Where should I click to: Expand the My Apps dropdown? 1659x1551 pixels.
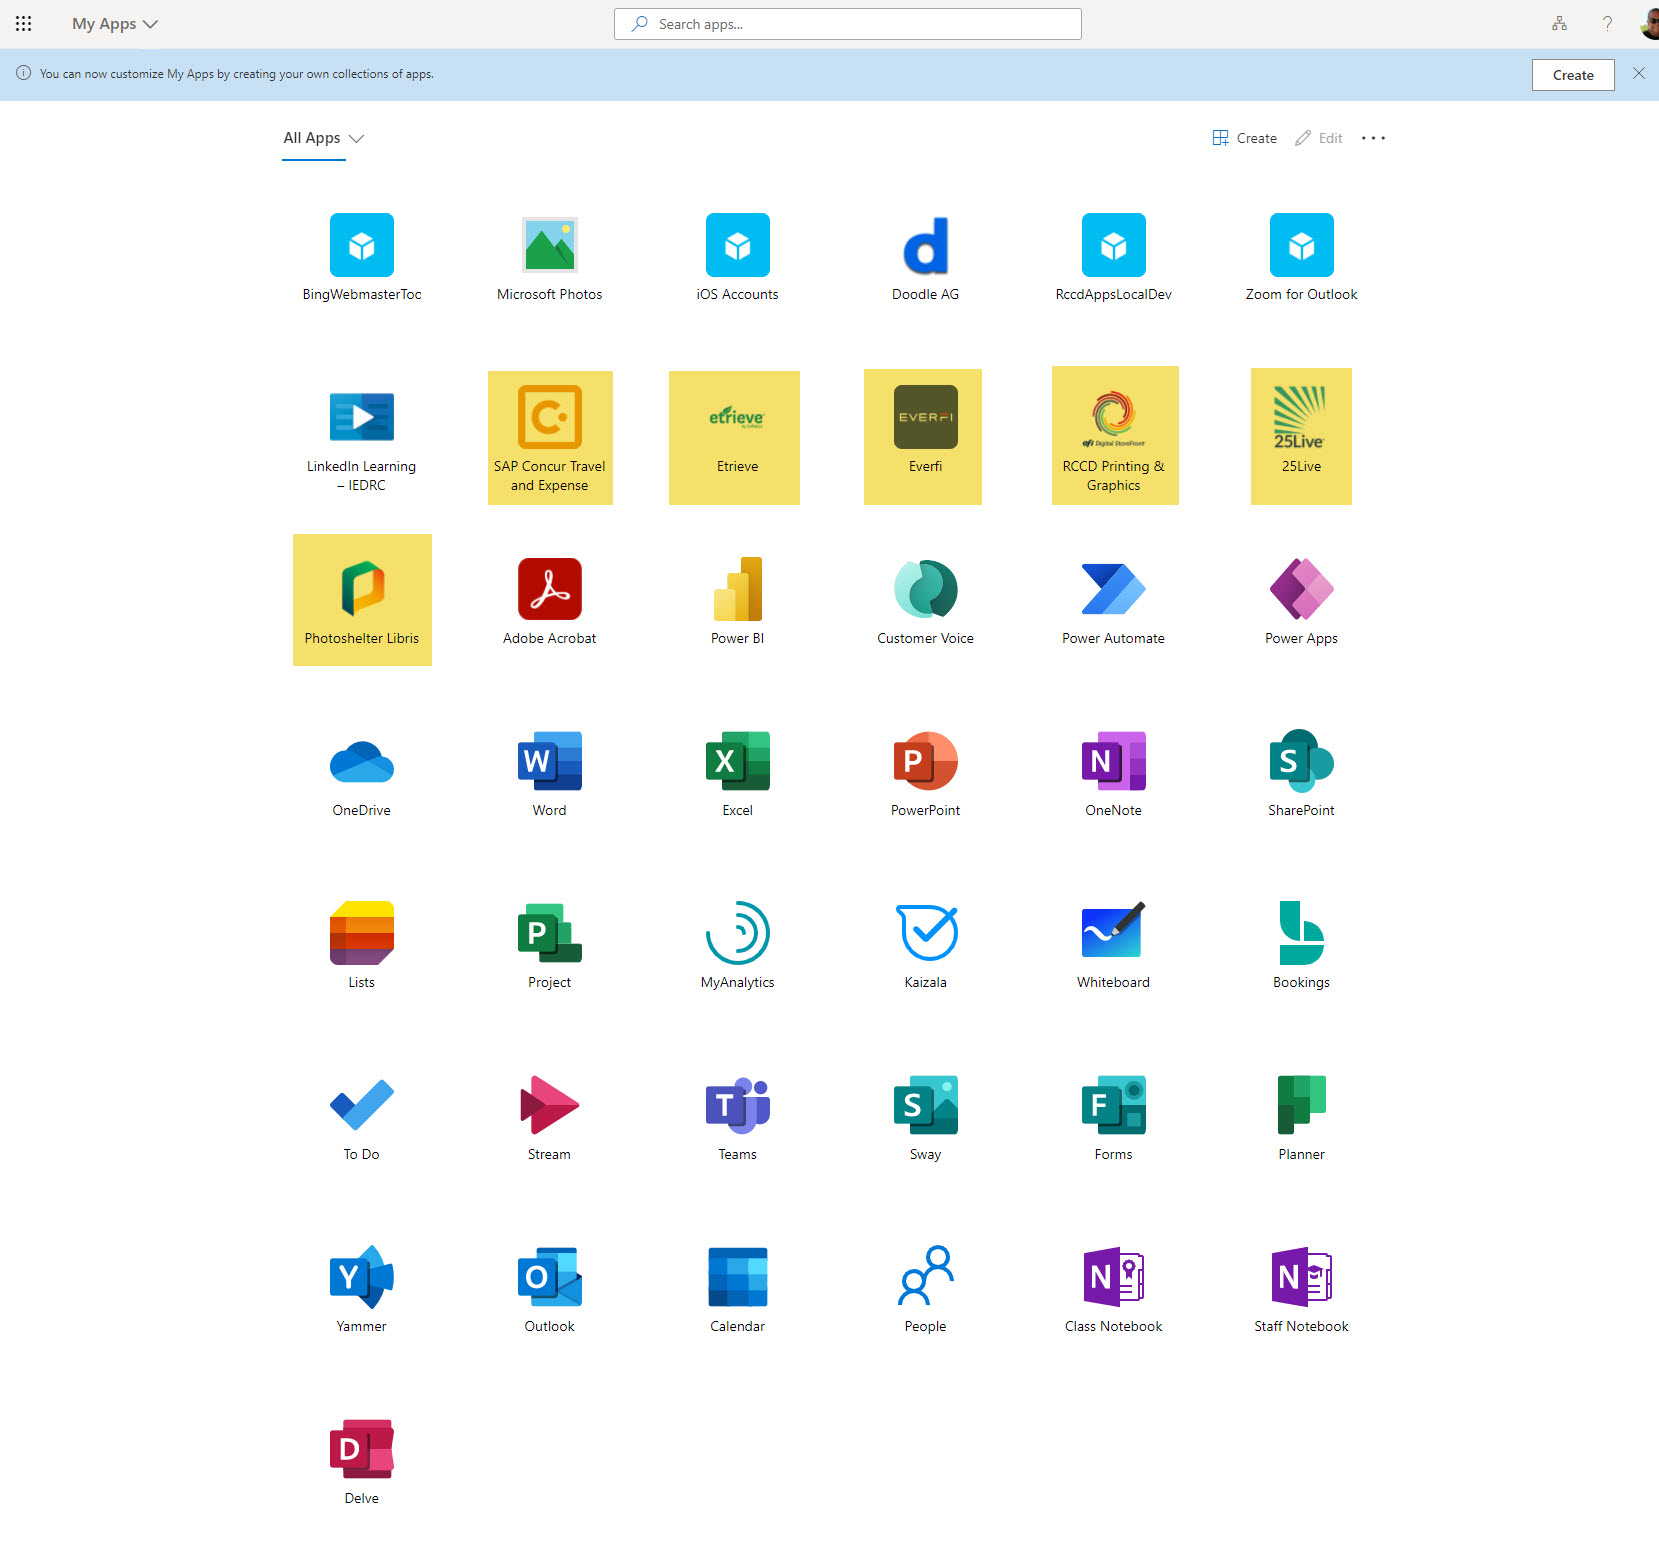115,24
